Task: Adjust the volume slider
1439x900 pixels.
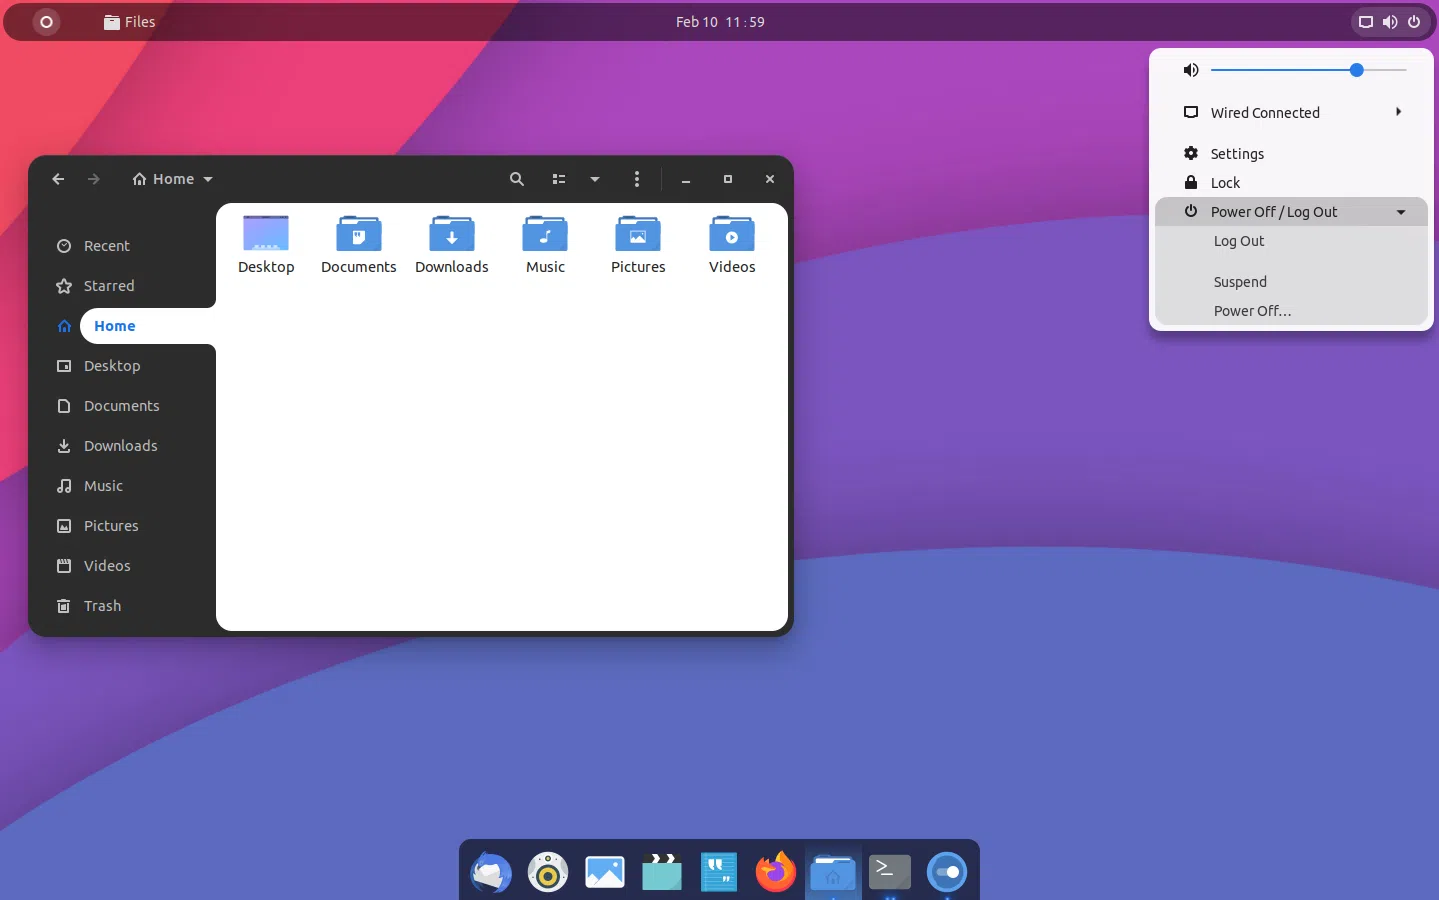Action: click(1356, 70)
